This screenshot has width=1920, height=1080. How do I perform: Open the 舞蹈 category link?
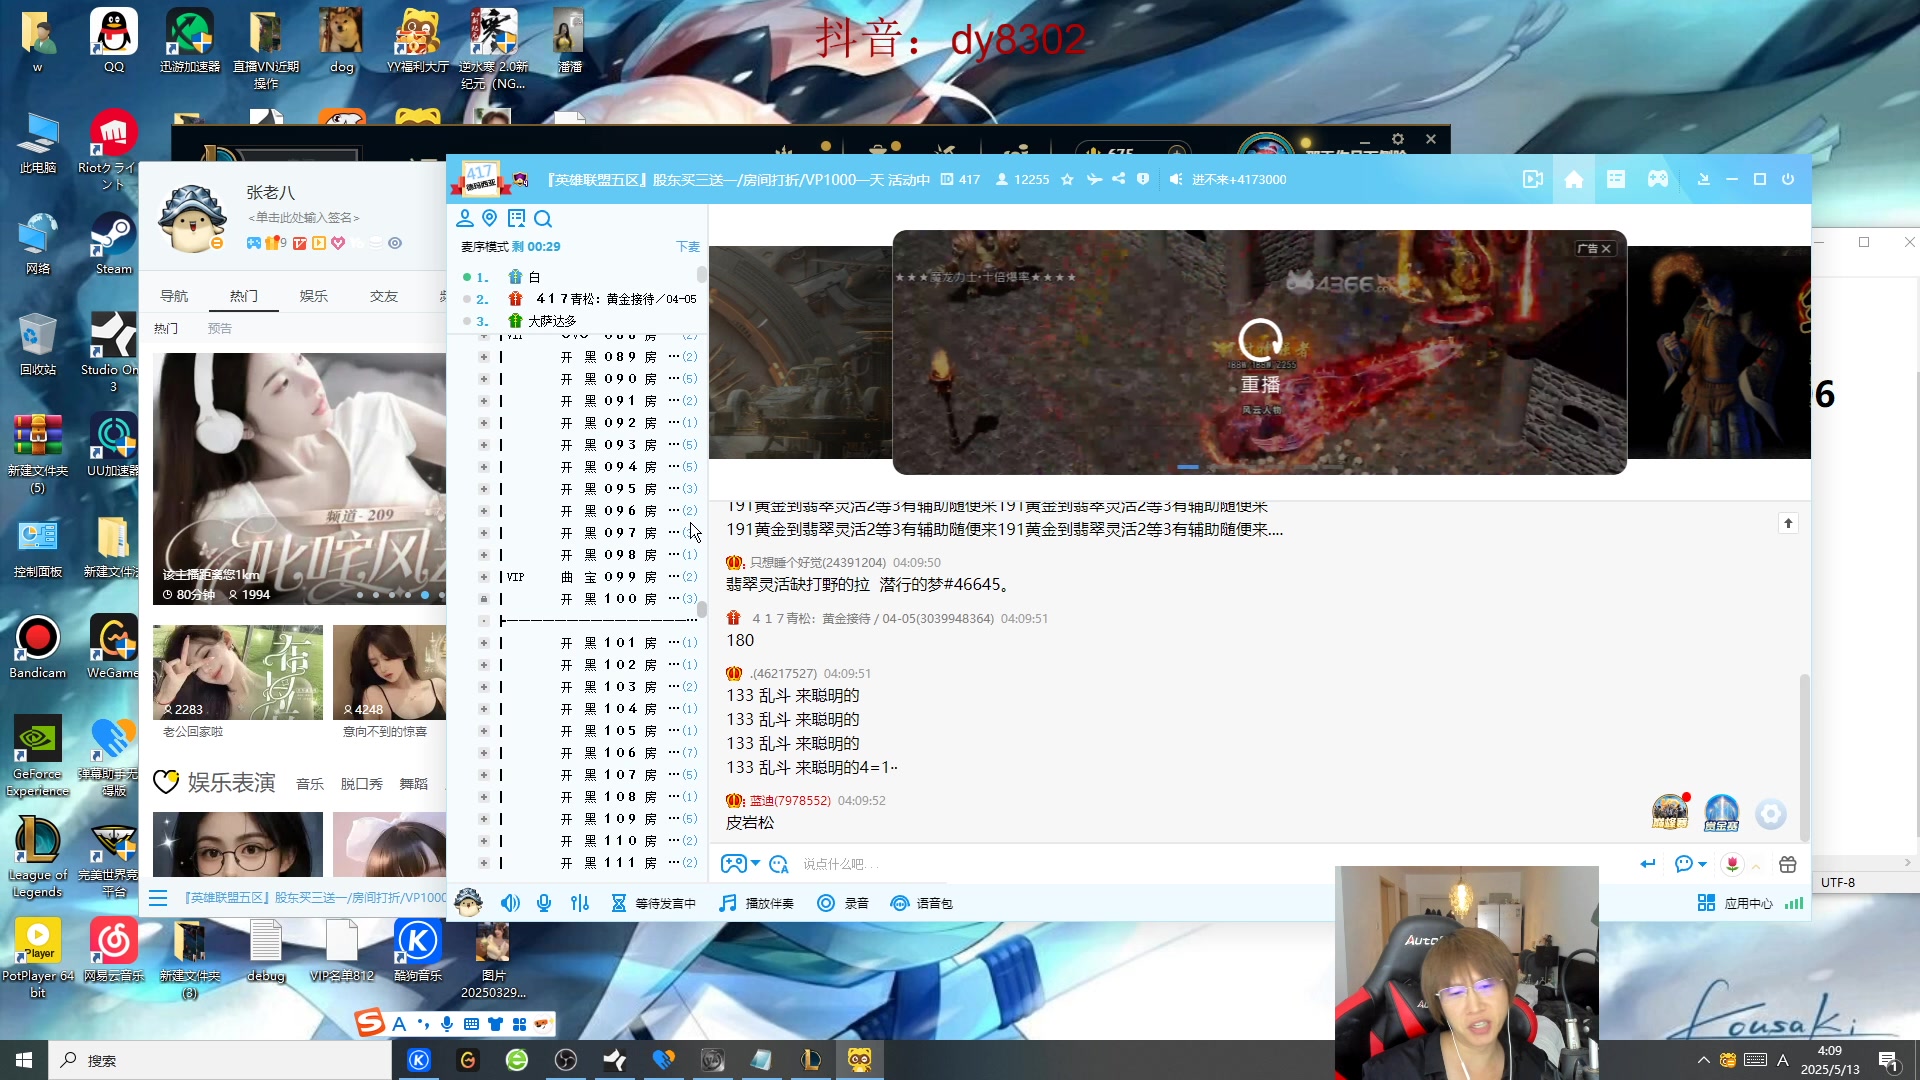point(414,784)
